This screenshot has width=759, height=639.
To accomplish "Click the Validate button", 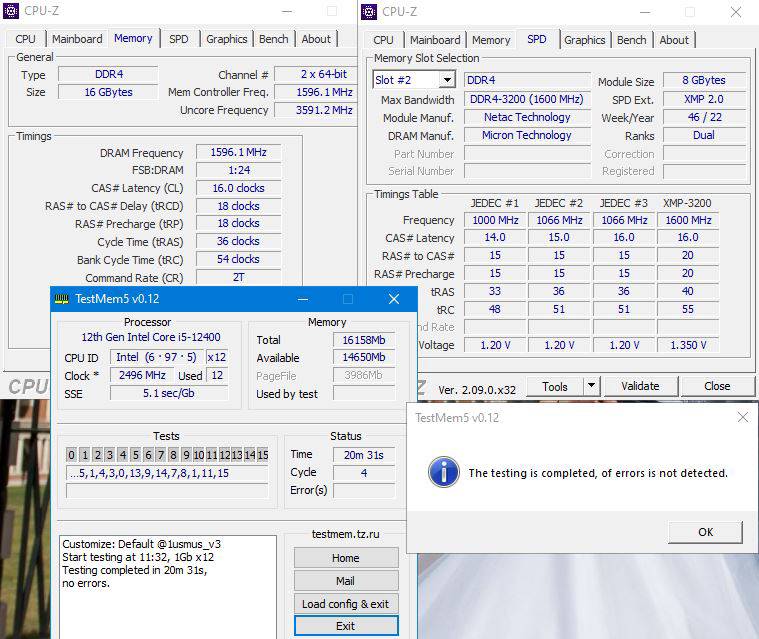I will click(640, 386).
